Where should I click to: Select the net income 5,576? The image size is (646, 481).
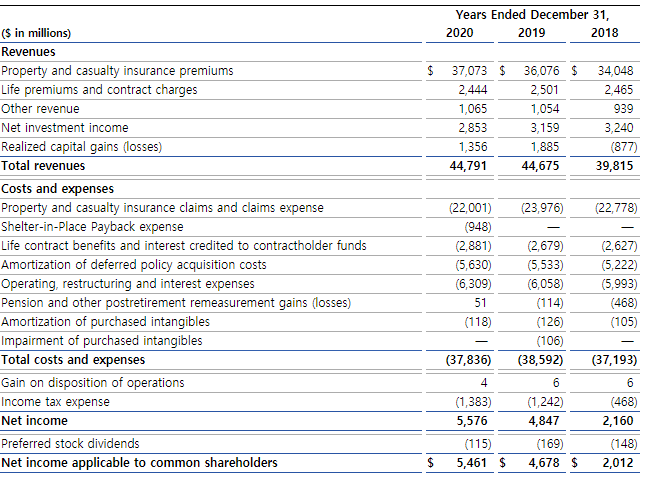click(472, 420)
